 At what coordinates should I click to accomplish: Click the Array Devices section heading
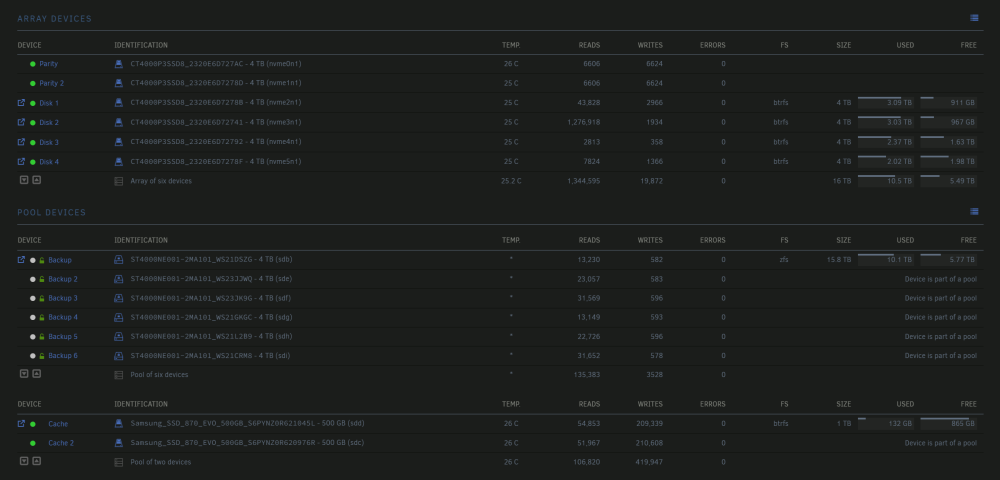(54, 18)
